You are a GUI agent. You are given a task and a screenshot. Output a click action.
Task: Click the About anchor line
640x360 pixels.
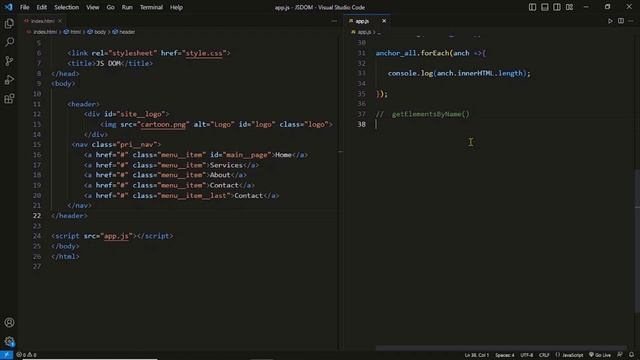165,175
